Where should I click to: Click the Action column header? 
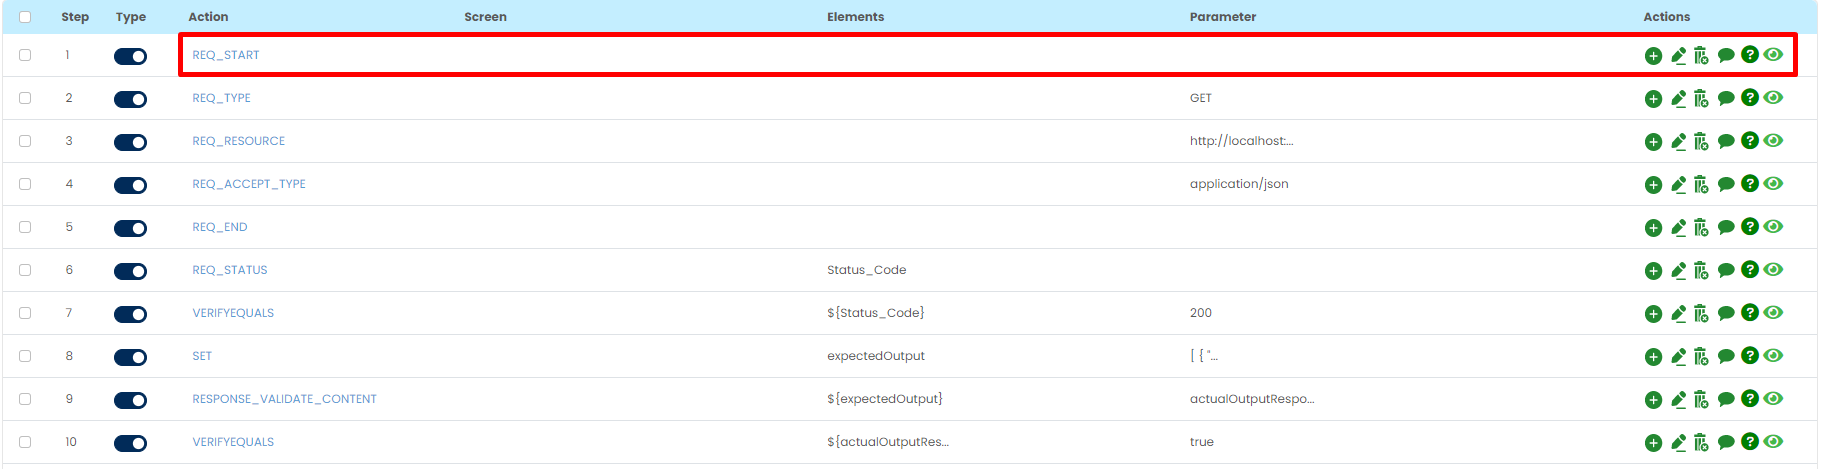coord(208,17)
